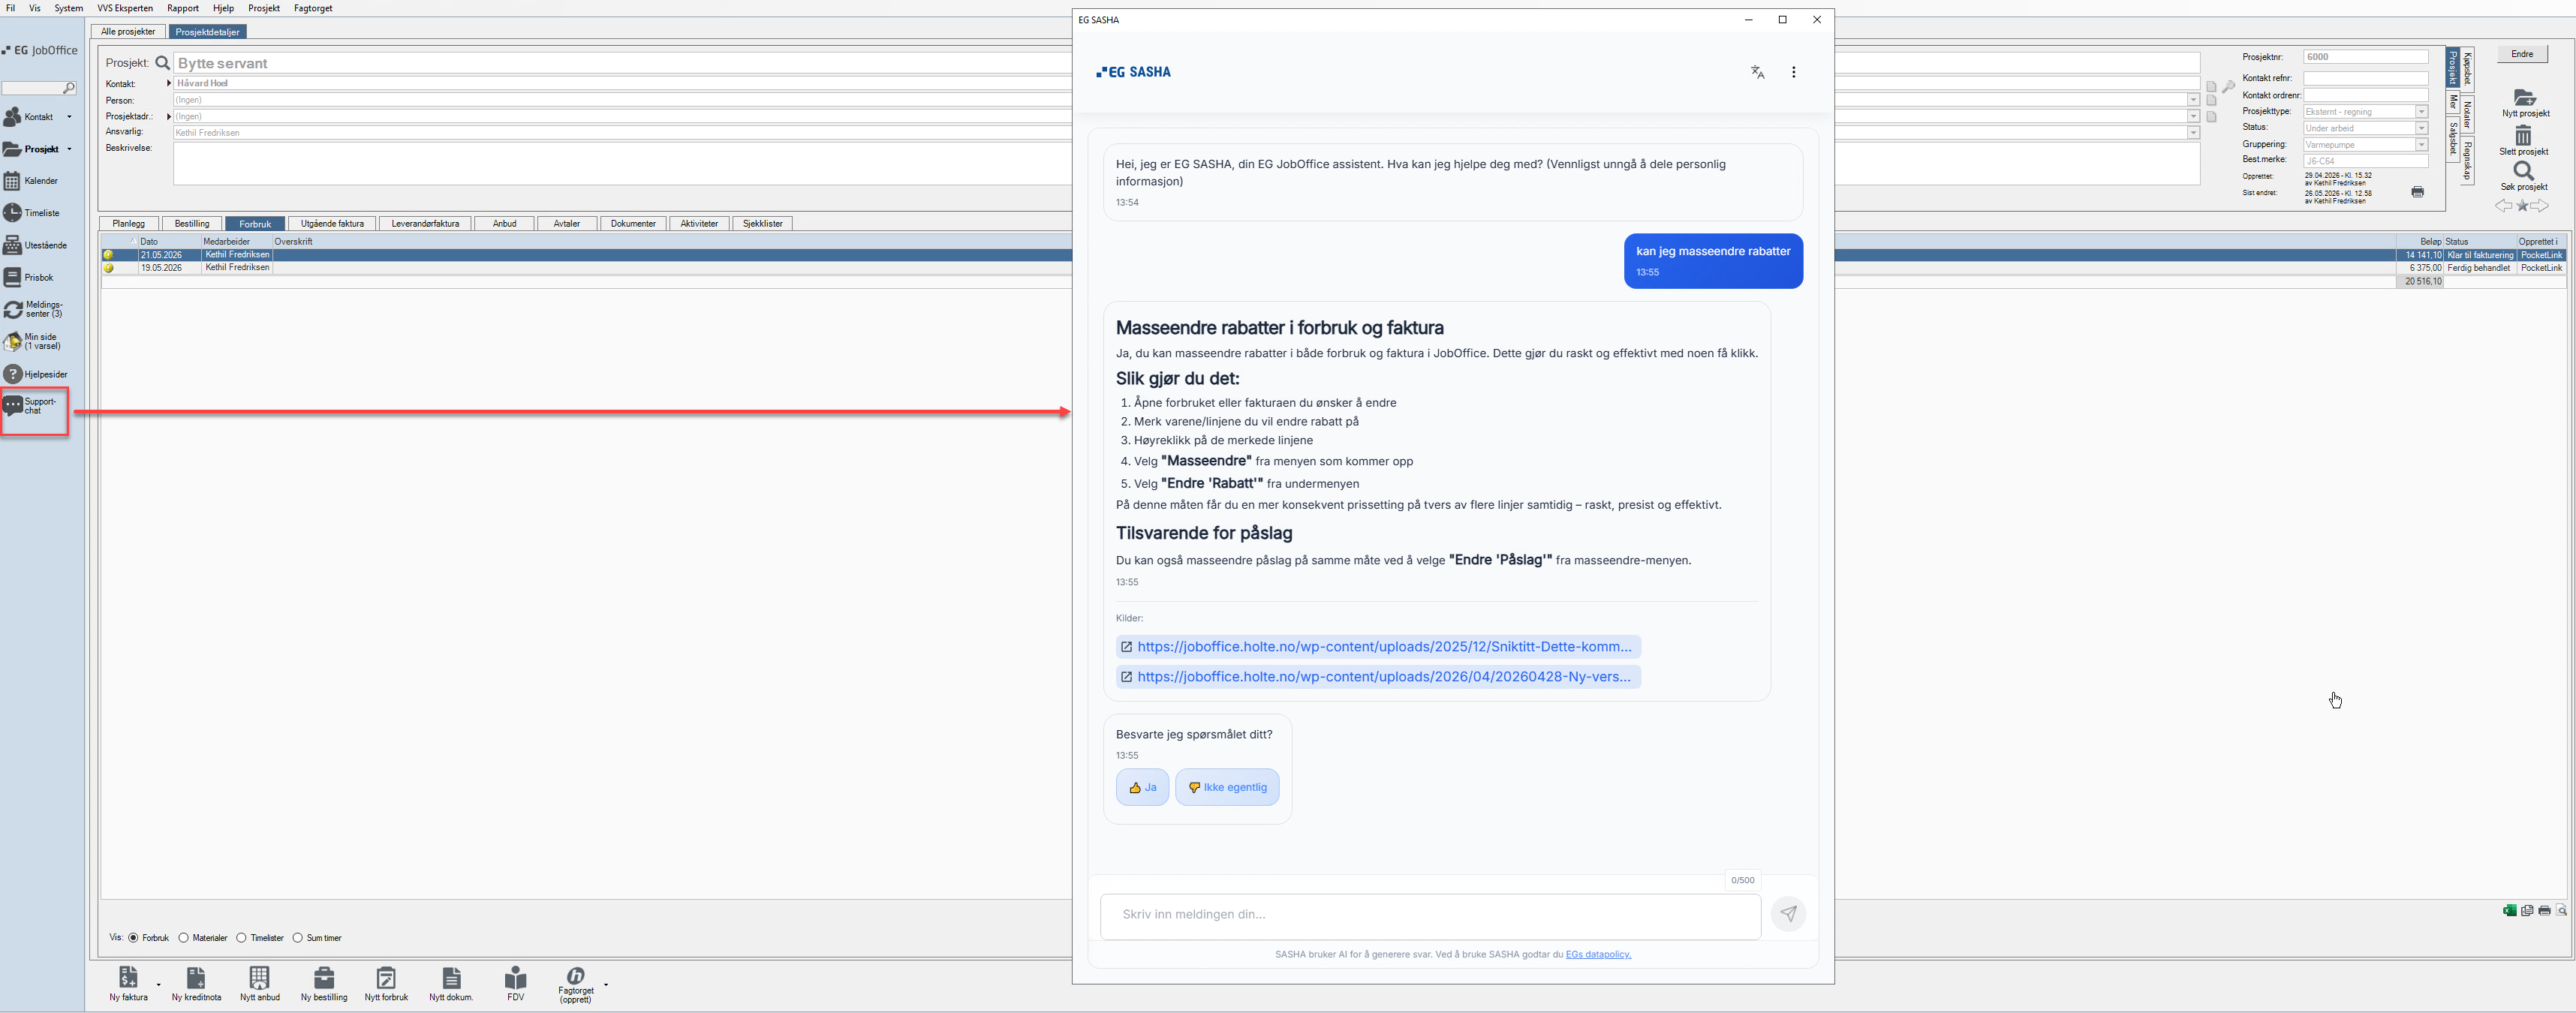The width and height of the screenshot is (2576, 1013).
Task: Select the Sum timer radio button
Action: pos(297,938)
